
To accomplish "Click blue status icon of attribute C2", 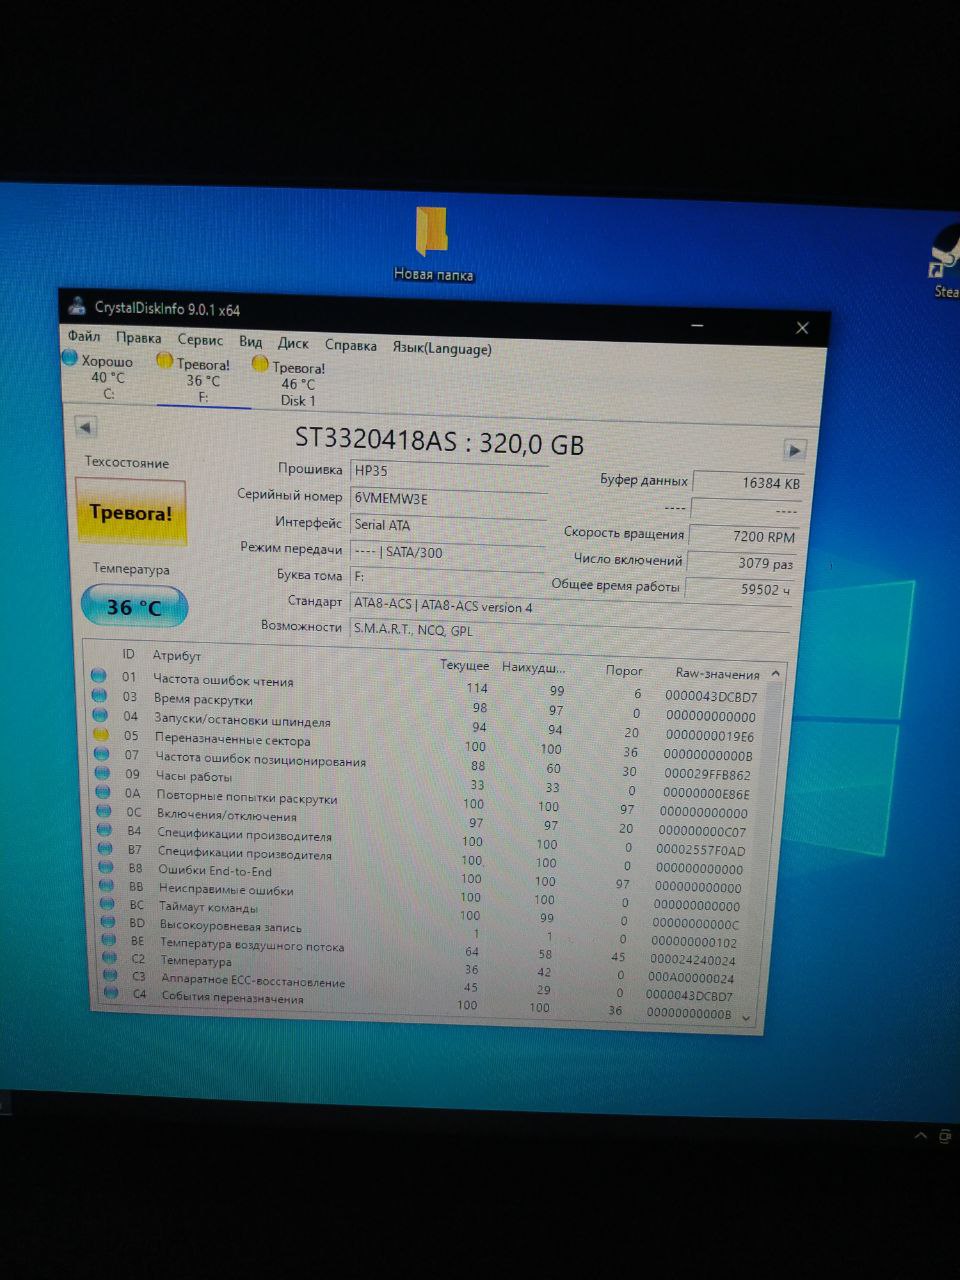I will click(x=111, y=958).
